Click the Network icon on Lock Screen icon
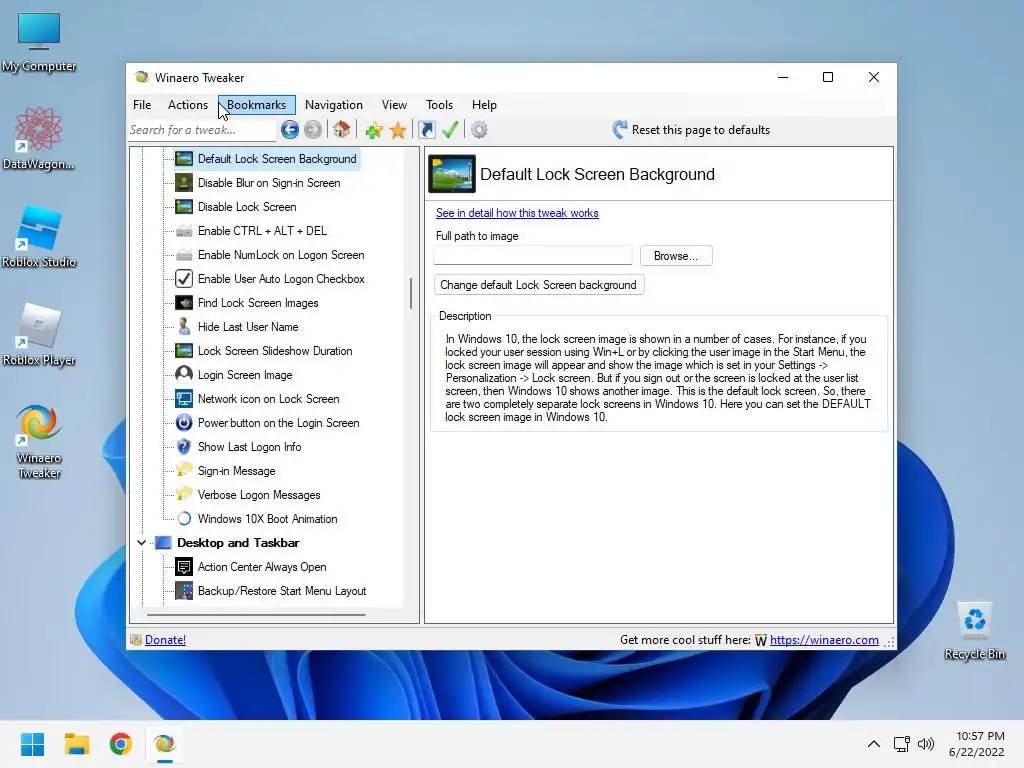1024x768 pixels. coord(184,399)
